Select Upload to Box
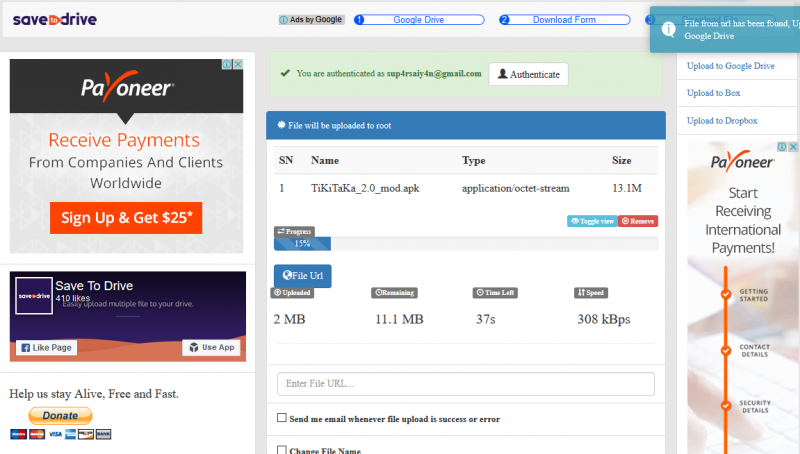The image size is (800, 454). (713, 93)
